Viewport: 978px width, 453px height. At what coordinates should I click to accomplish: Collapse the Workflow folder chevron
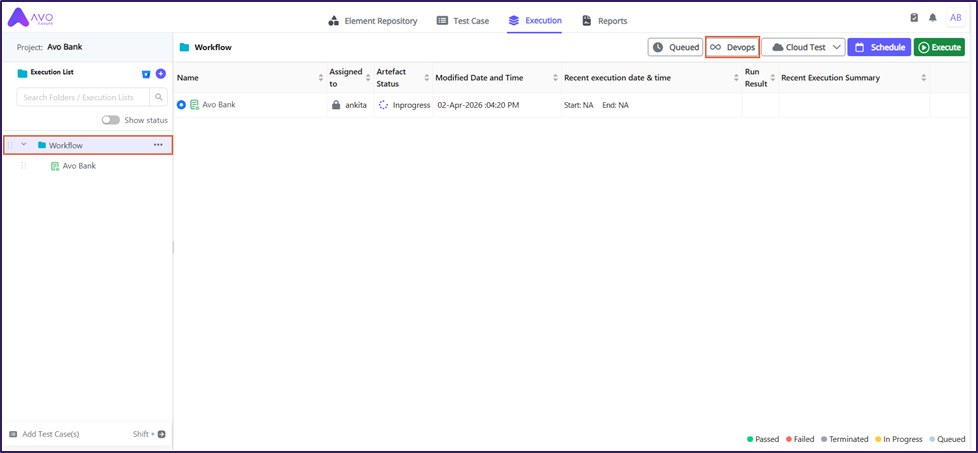tap(24, 145)
